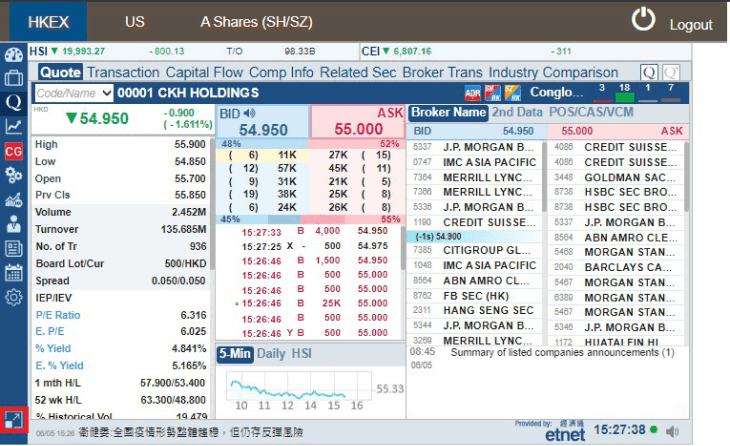Open the P/E Ratio link
The width and height of the screenshot is (730, 446).
point(58,315)
